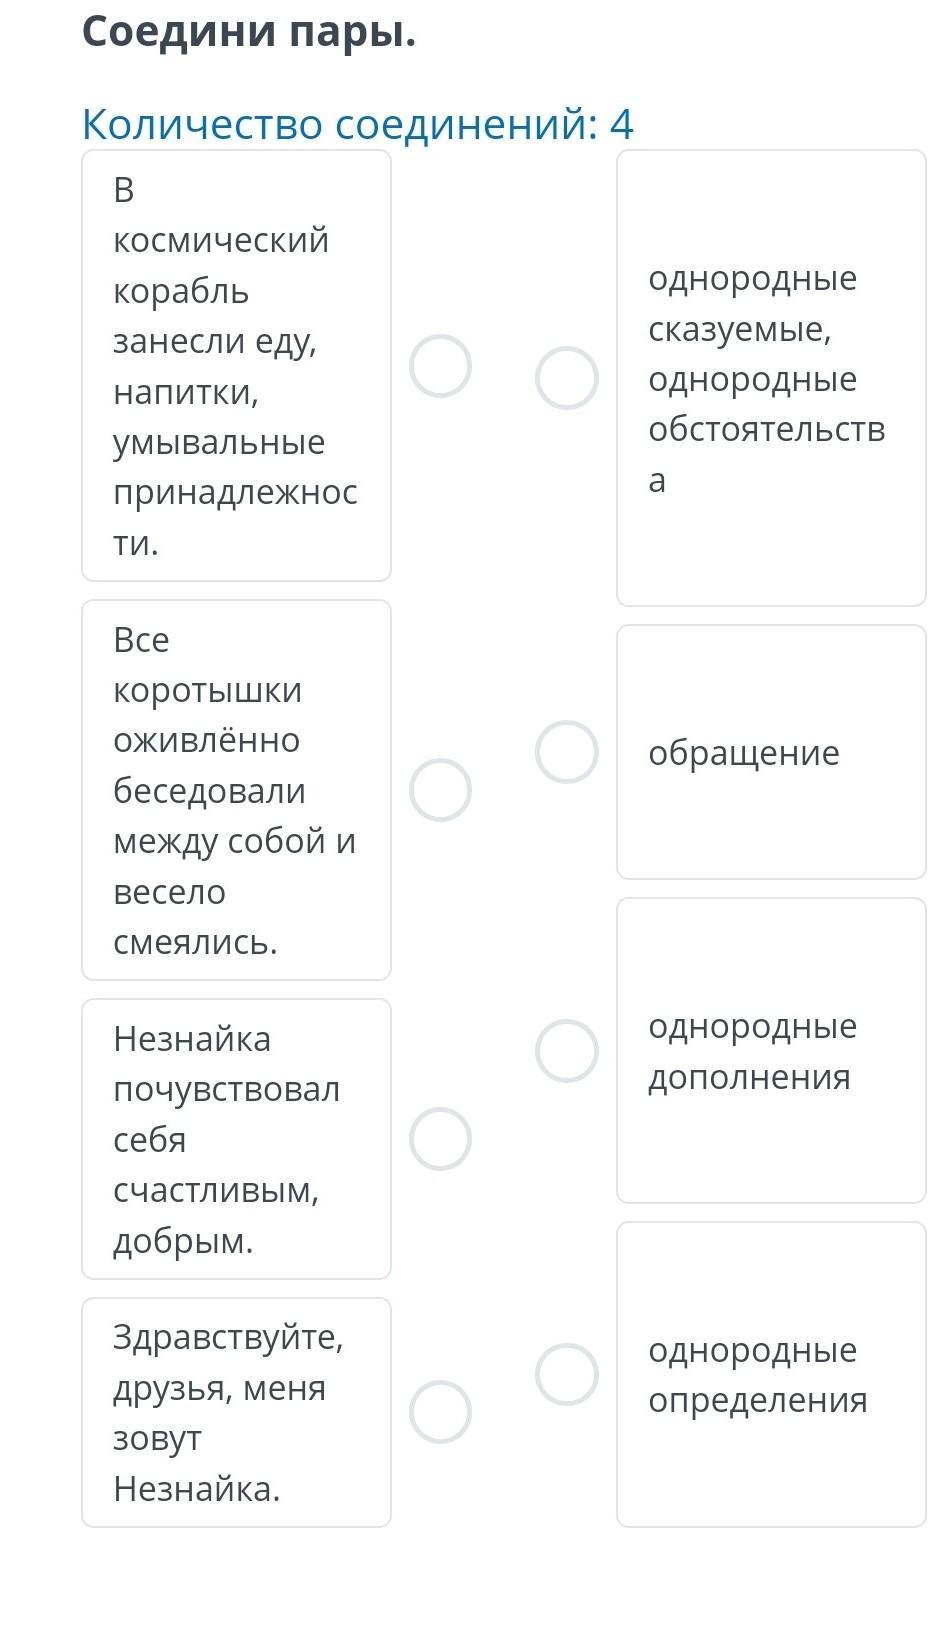
Task: Click the word 'умывальные' in the first sentence card
Action: point(219,442)
